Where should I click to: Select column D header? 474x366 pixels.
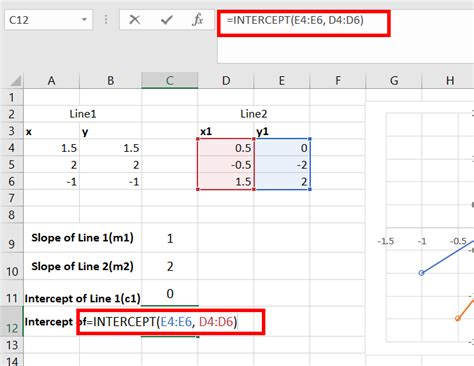coord(226,81)
